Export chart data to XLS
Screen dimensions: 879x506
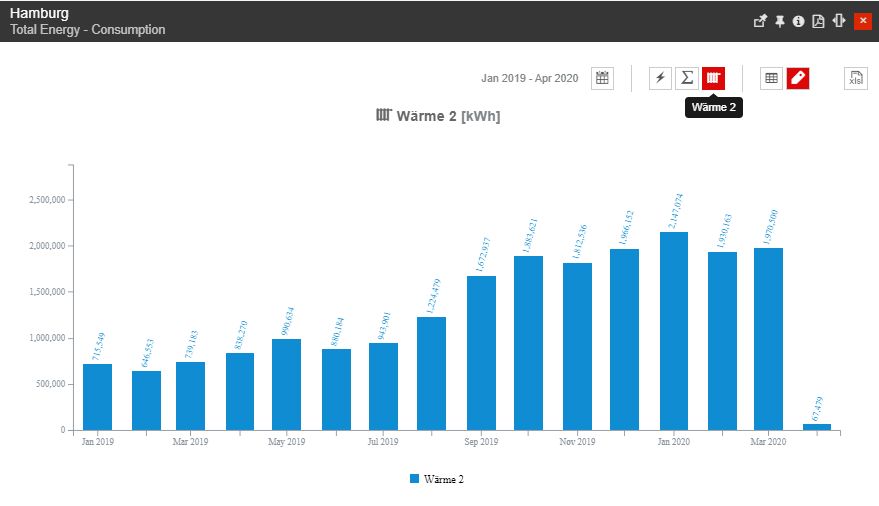855,79
